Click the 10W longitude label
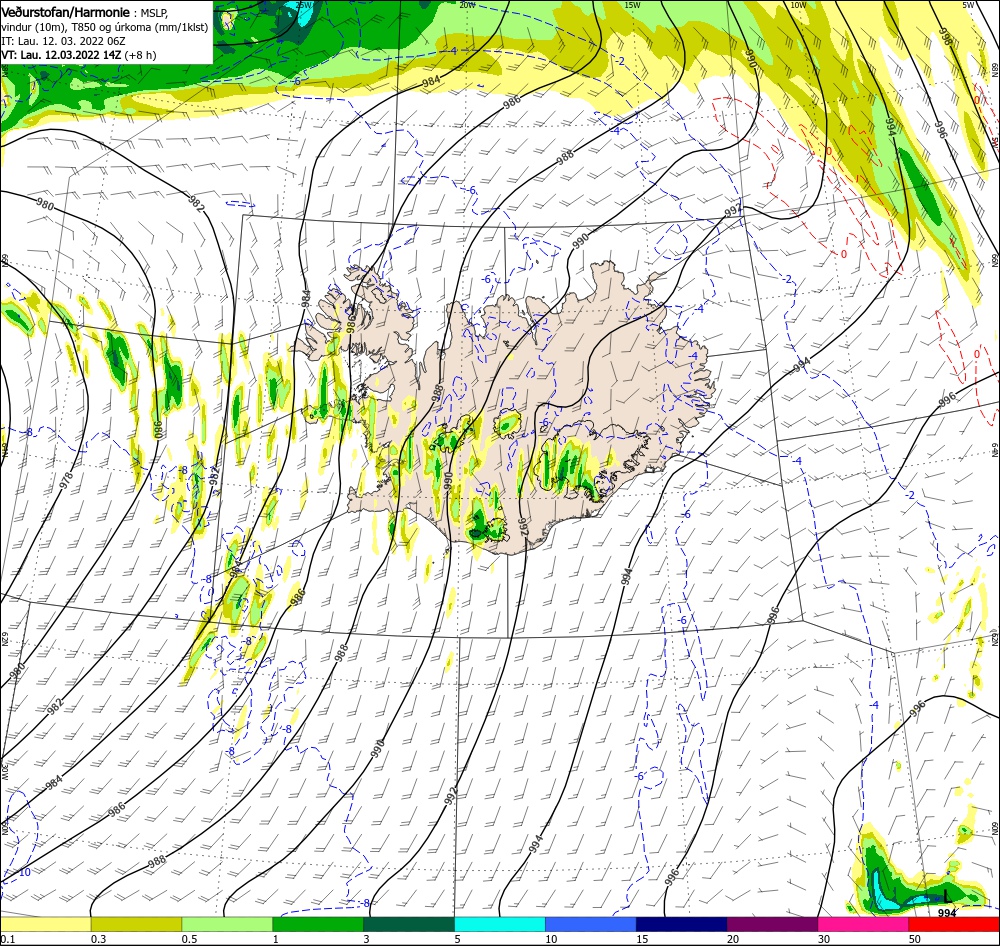The image size is (1000, 946). pyautogui.click(x=798, y=5)
